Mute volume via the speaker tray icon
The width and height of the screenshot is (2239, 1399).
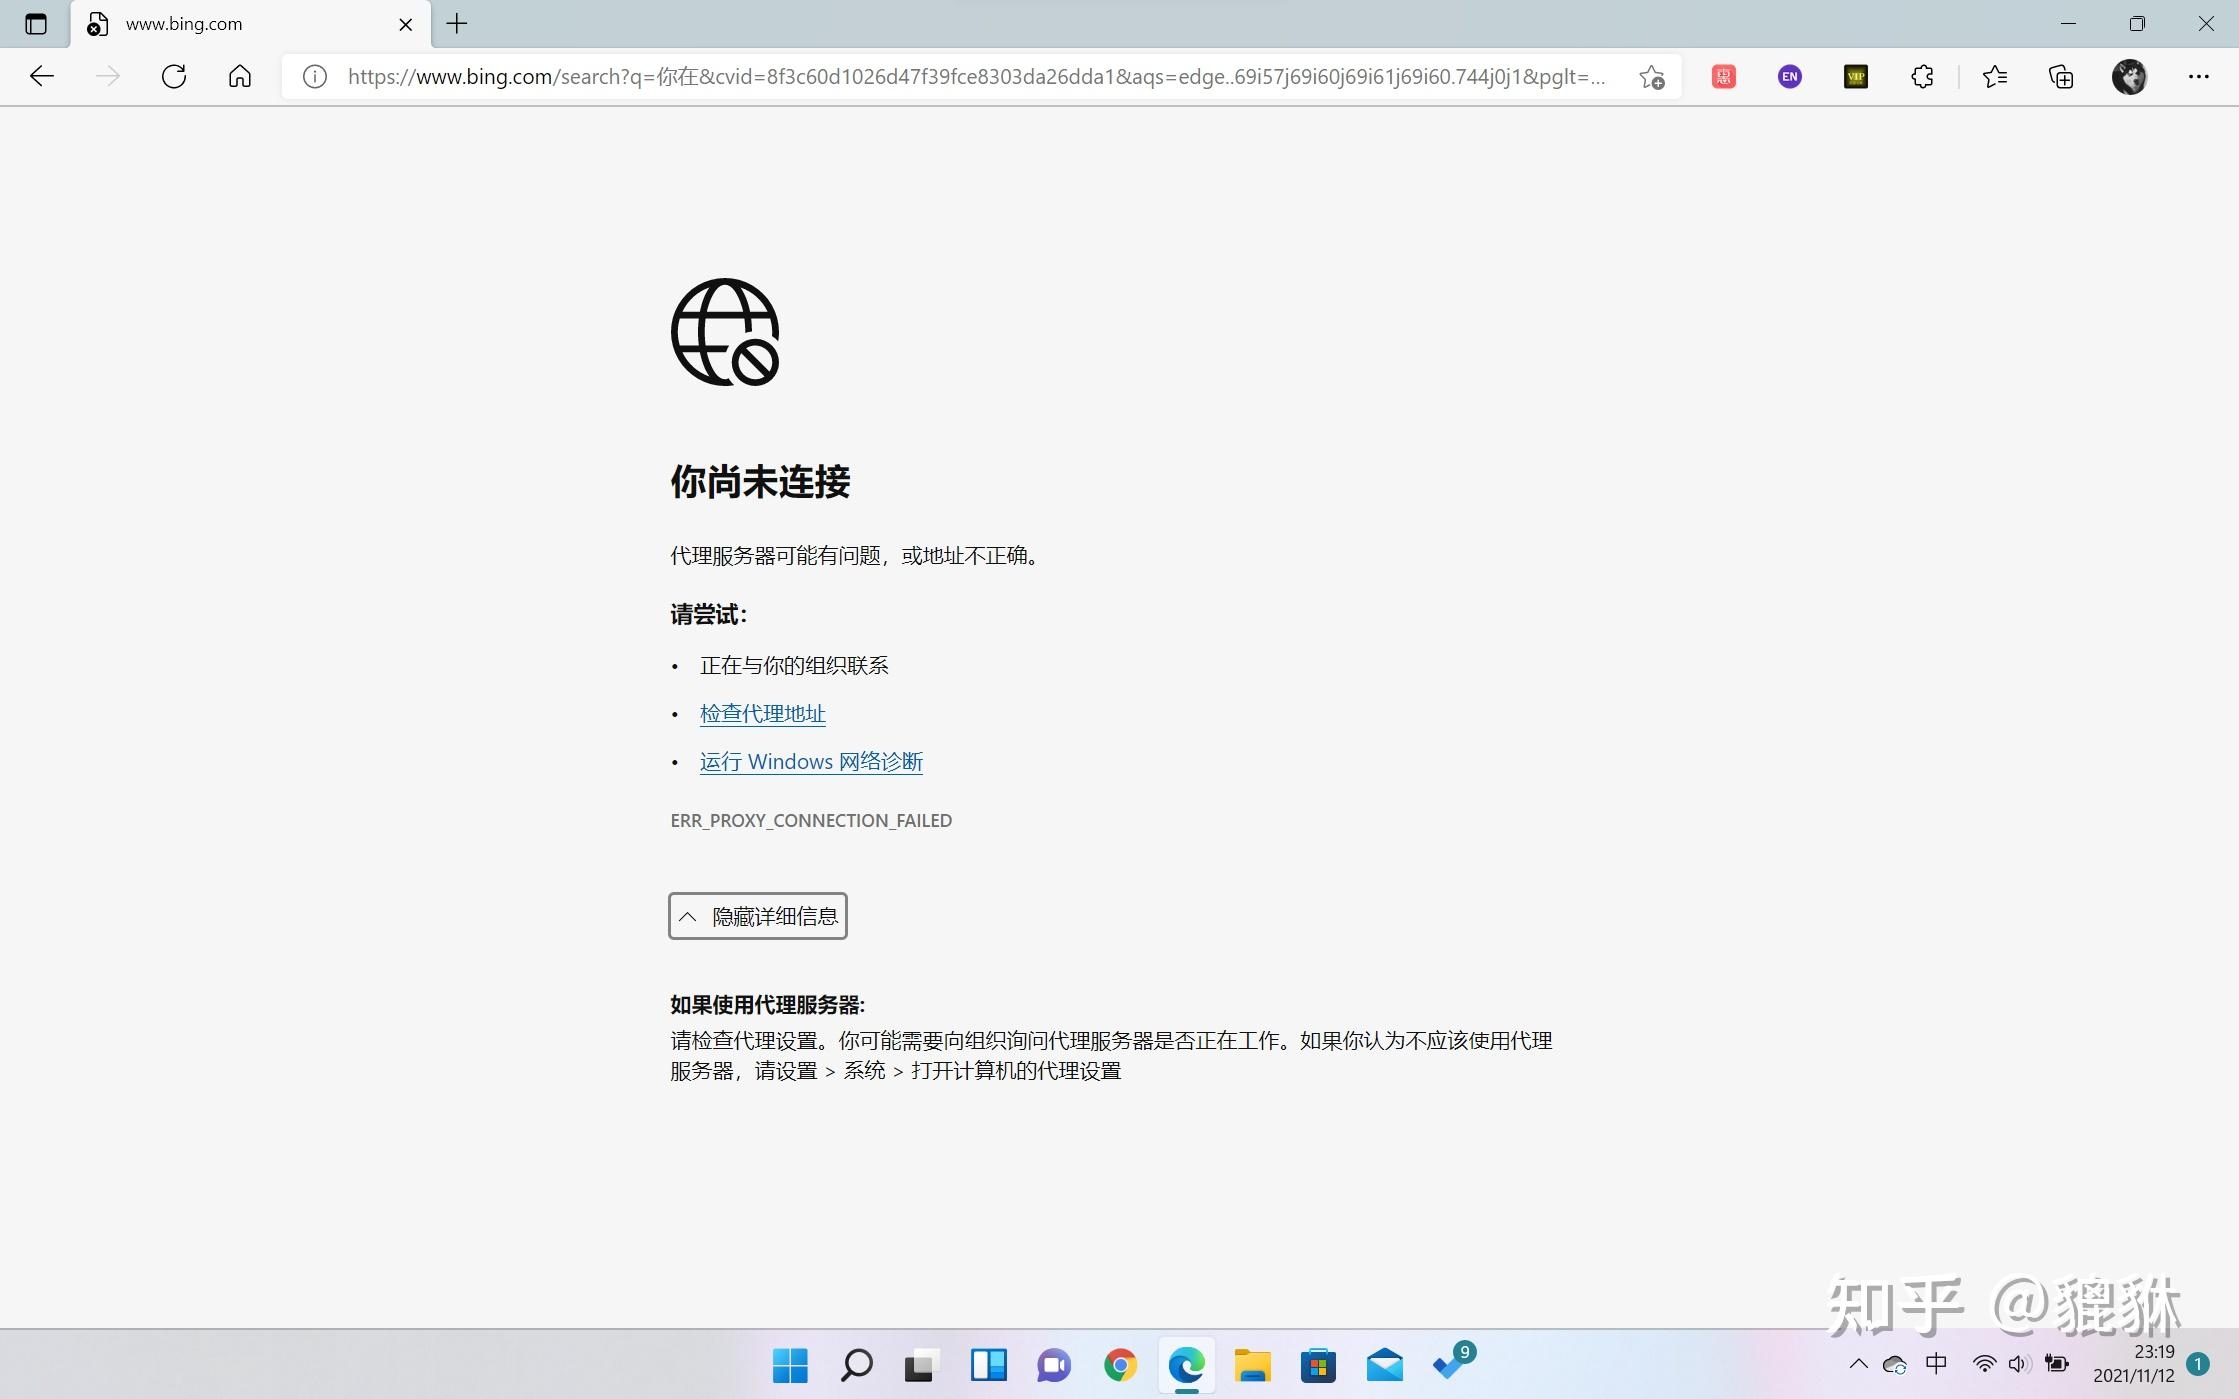click(2017, 1363)
